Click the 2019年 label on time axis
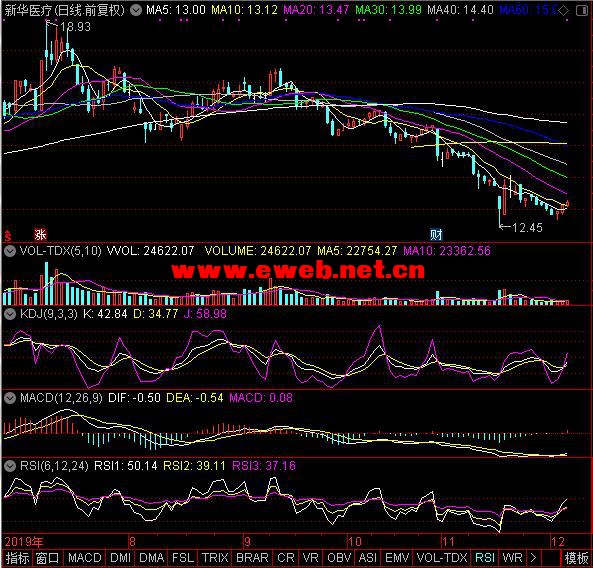The image size is (593, 568). pos(24,542)
